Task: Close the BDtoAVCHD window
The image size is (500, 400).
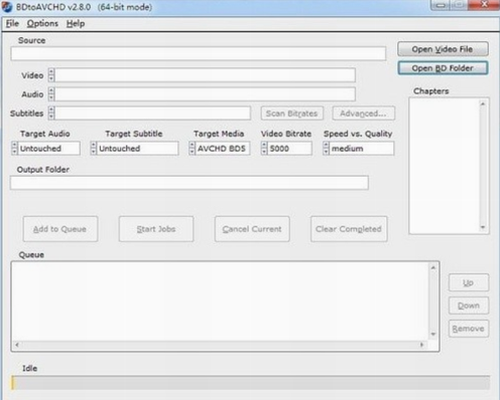Action: click(483, 5)
